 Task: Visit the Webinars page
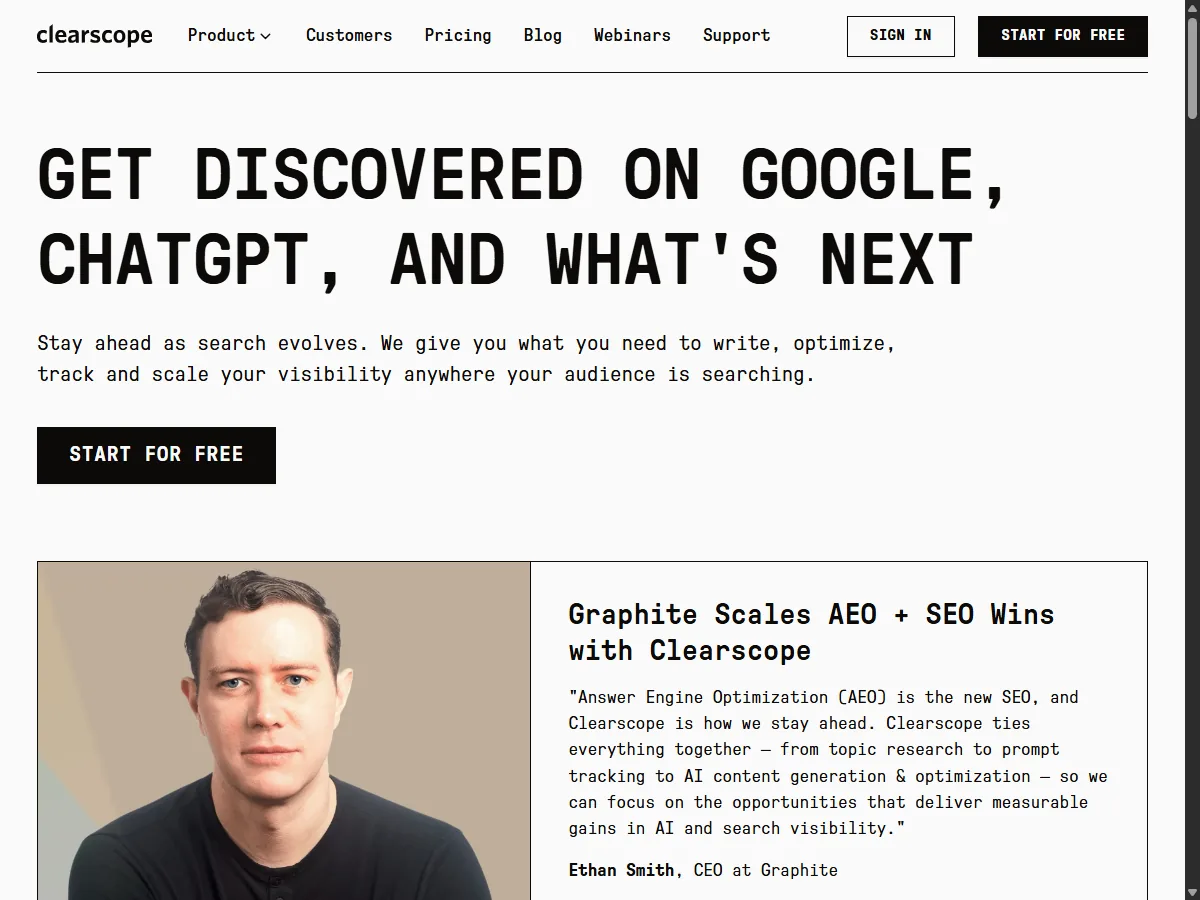tap(632, 35)
